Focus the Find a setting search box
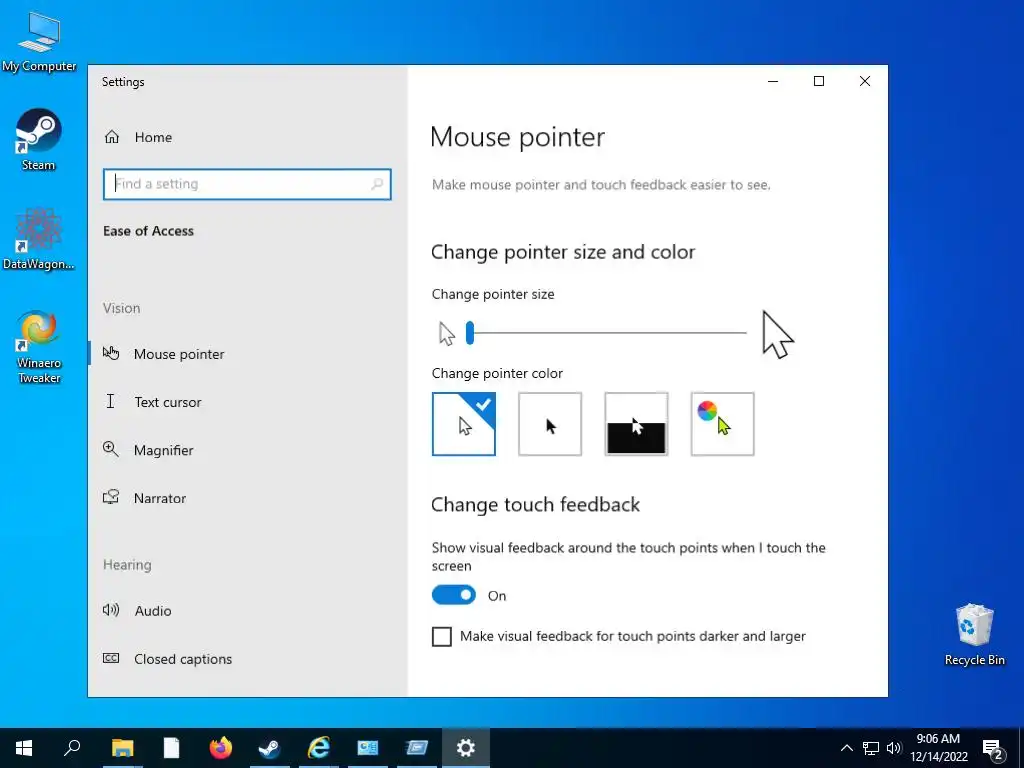This screenshot has height=768, width=1024. click(x=247, y=184)
